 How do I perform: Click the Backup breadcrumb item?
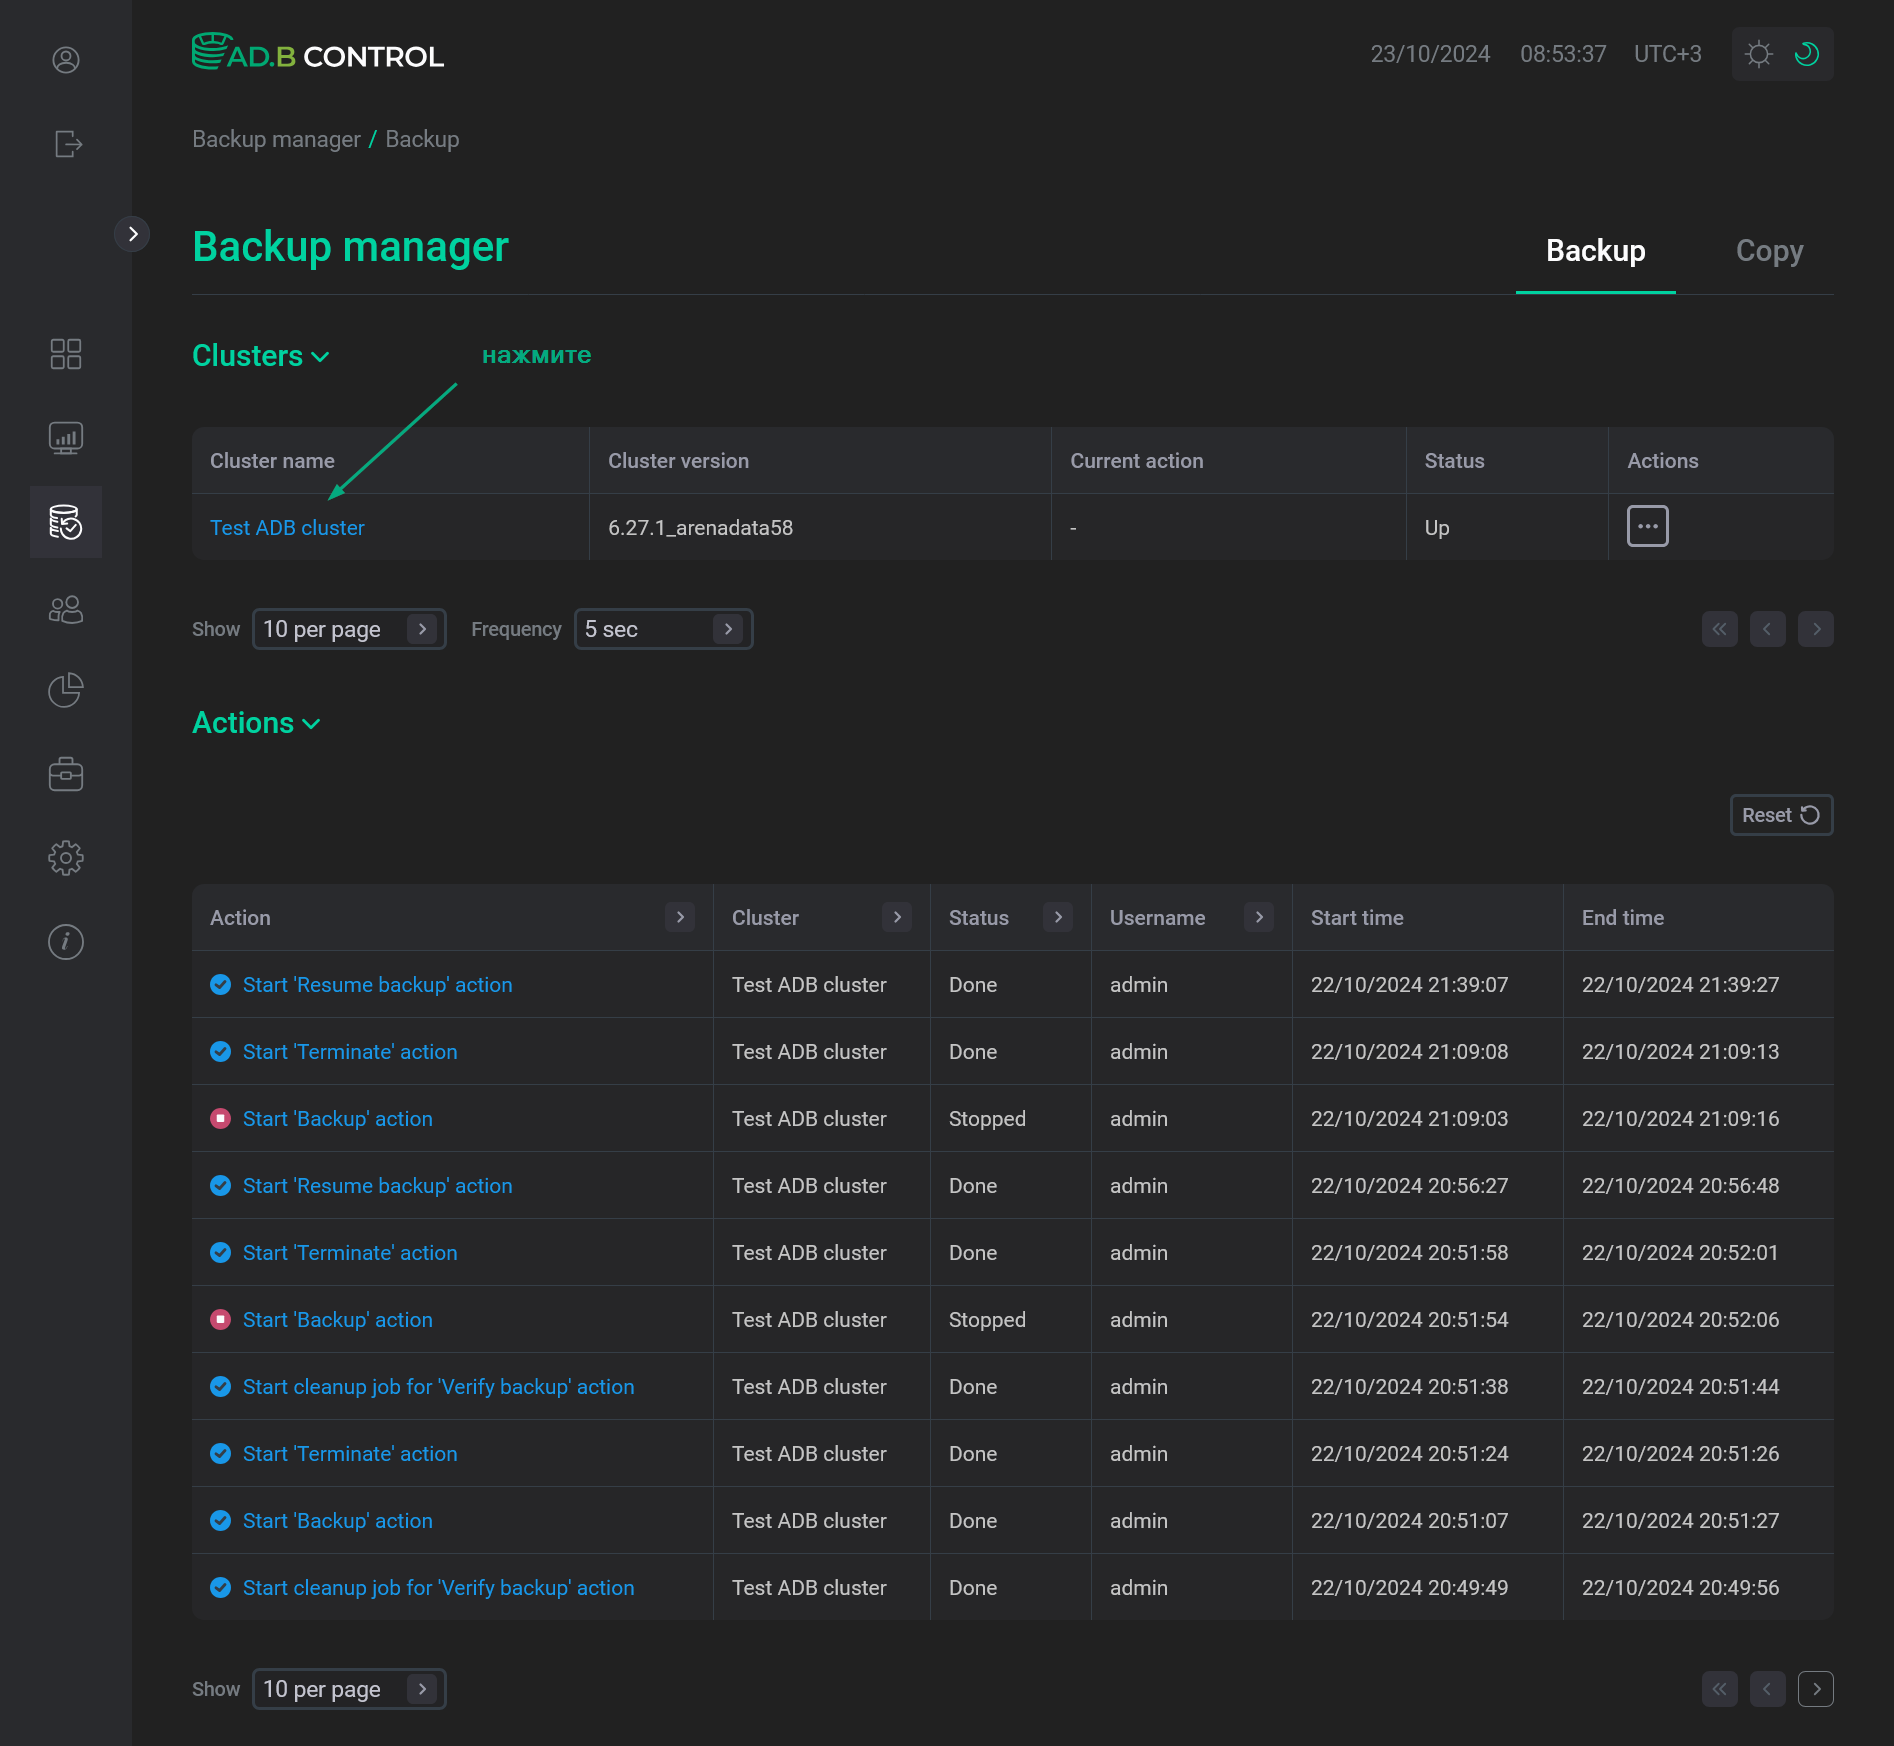(x=422, y=139)
